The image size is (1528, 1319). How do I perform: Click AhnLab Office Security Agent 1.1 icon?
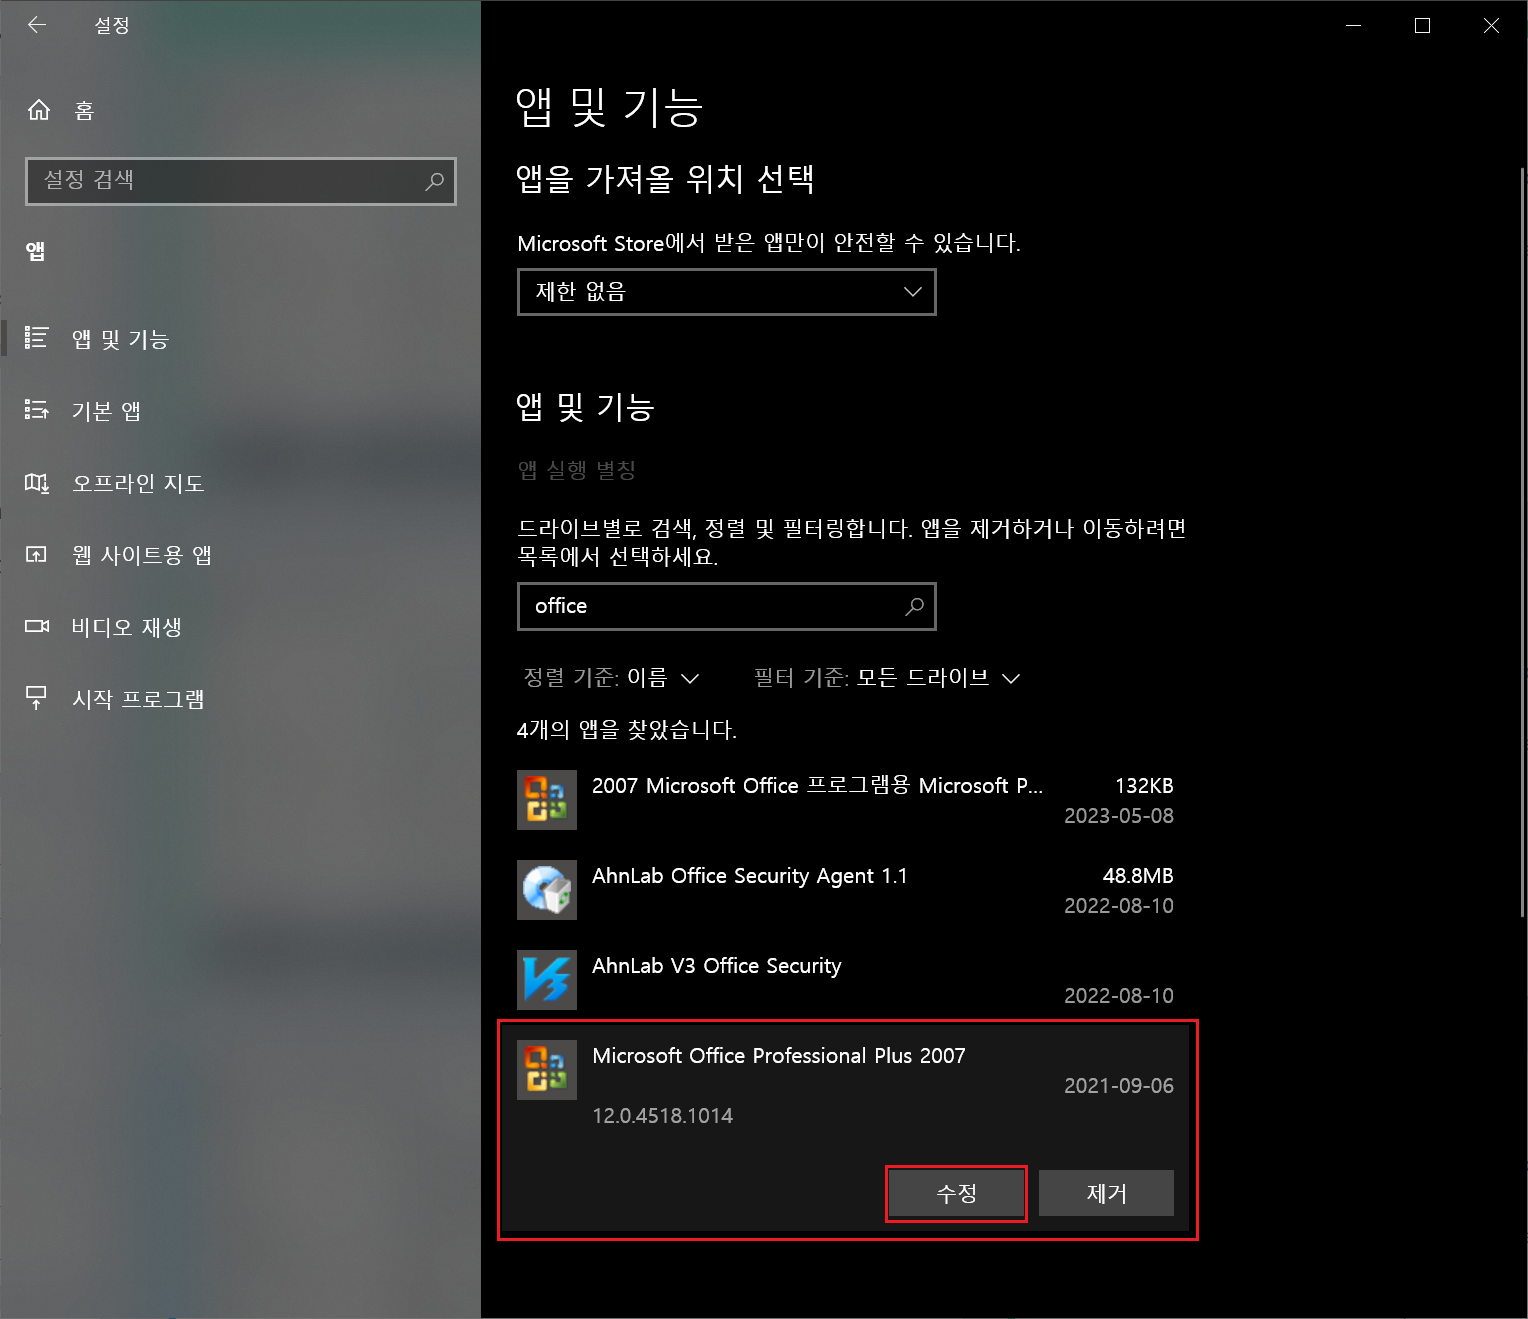547,890
